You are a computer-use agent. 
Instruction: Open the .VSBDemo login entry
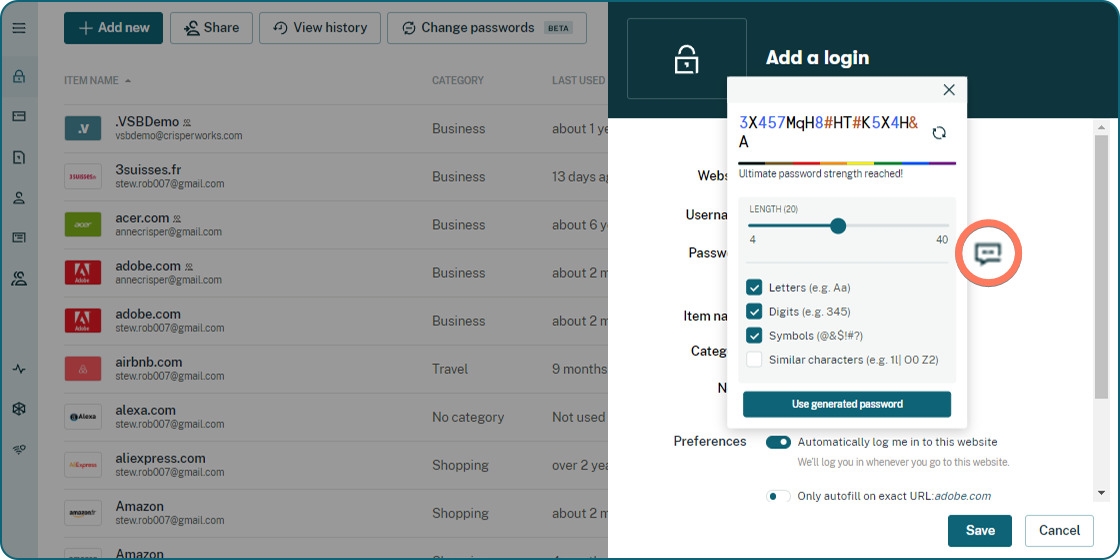click(336, 129)
